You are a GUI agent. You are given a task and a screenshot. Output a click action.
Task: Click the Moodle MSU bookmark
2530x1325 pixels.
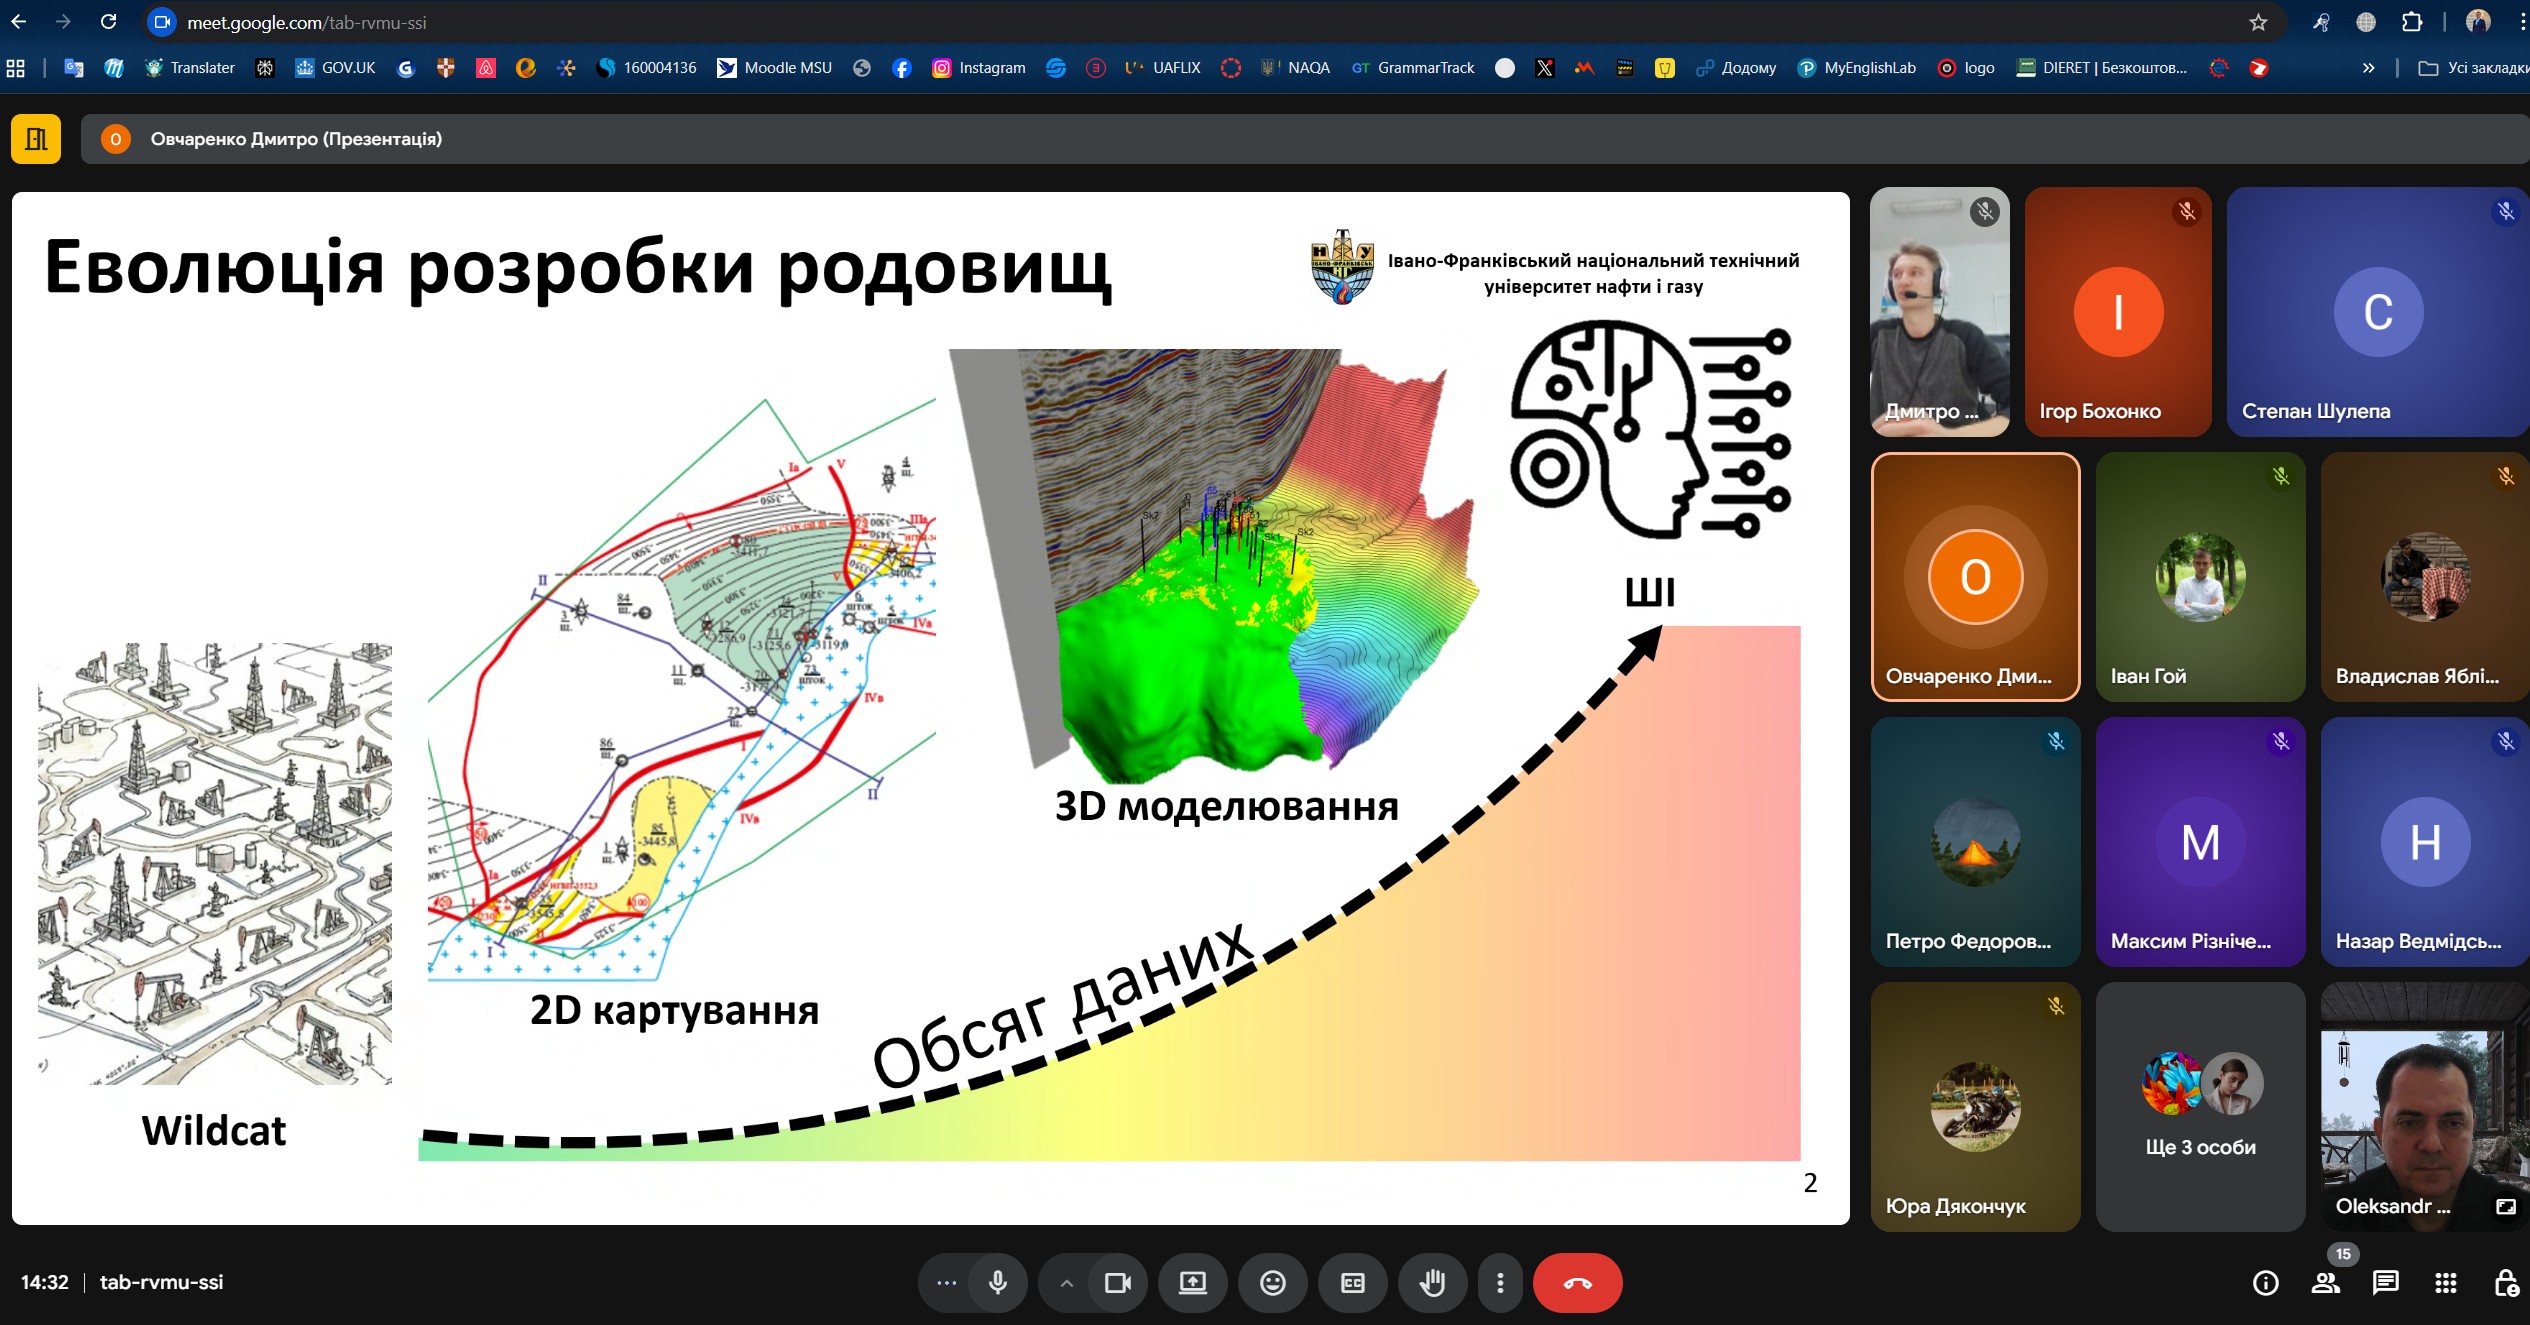(774, 68)
